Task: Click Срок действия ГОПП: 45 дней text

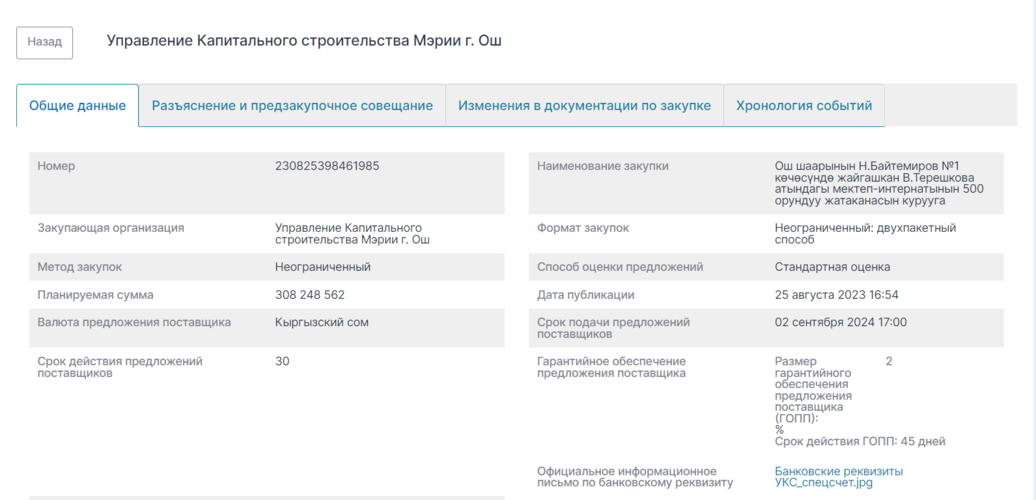Action: pyautogui.click(x=860, y=441)
